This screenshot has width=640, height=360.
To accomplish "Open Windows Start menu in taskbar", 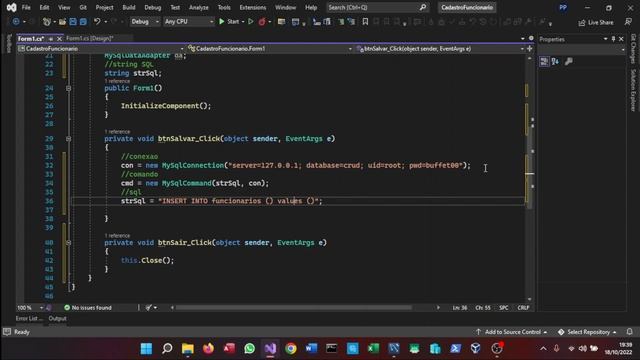I will (x=146, y=348).
